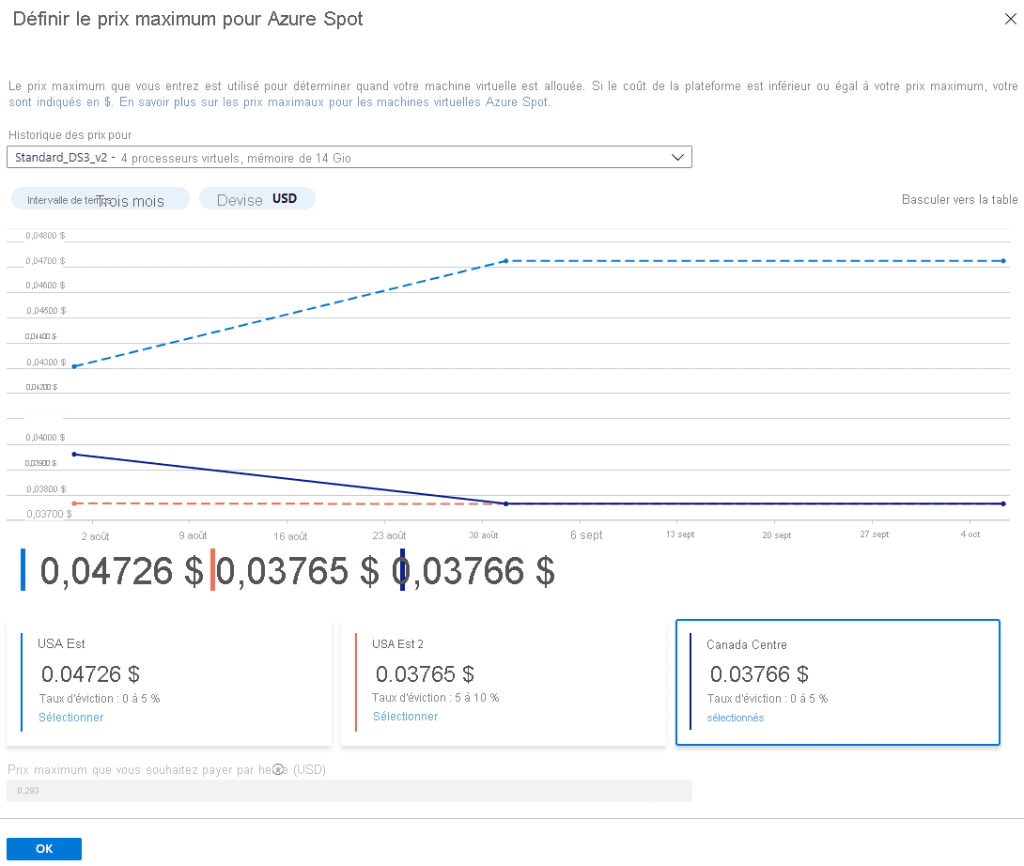Click the info icon beside the maximum price label
The image size is (1024, 866).
coord(278,769)
